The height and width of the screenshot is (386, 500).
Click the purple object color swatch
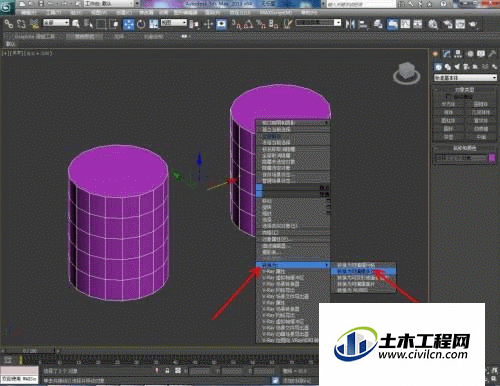pos(492,158)
